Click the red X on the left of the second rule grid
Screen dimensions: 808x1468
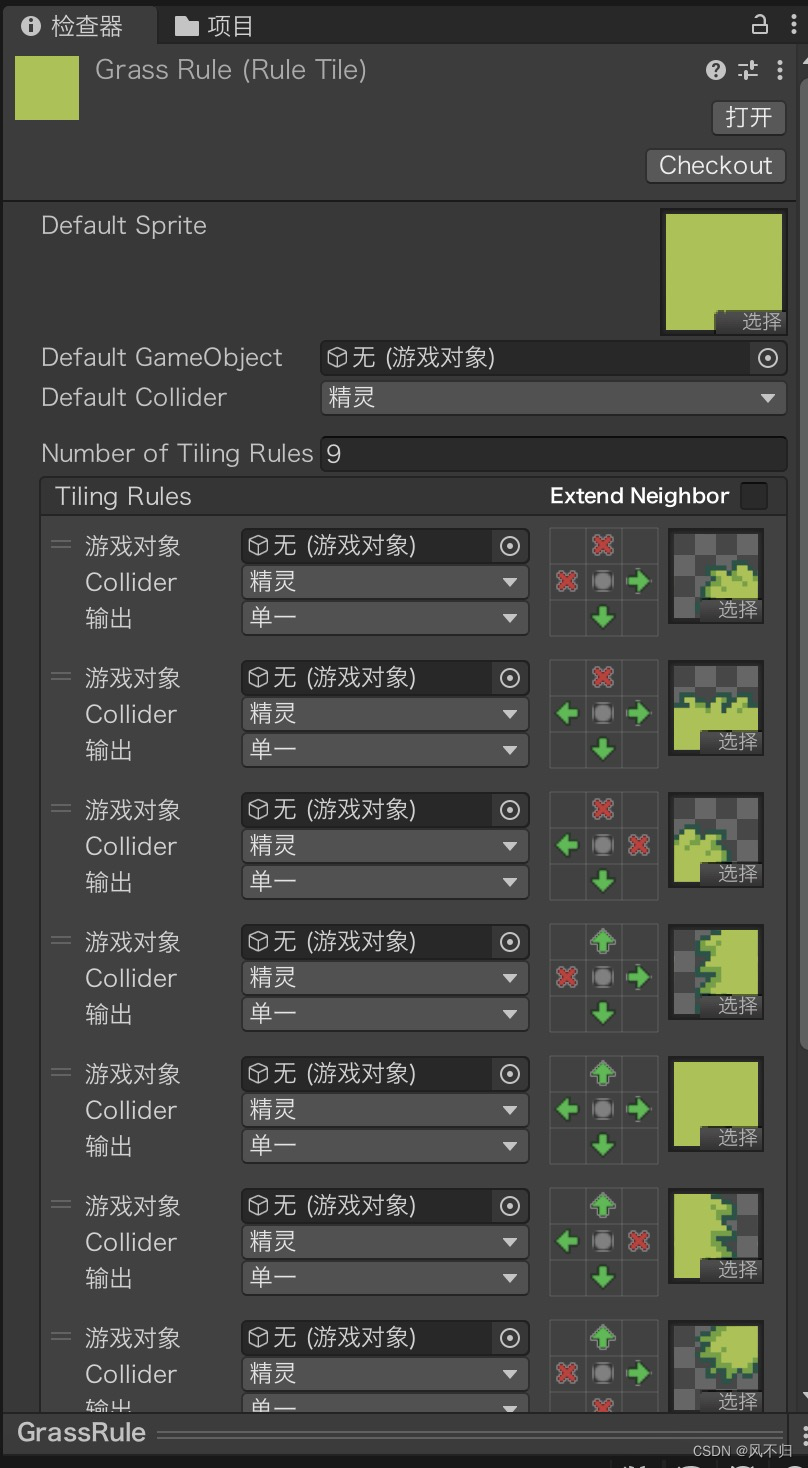[x=565, y=714]
